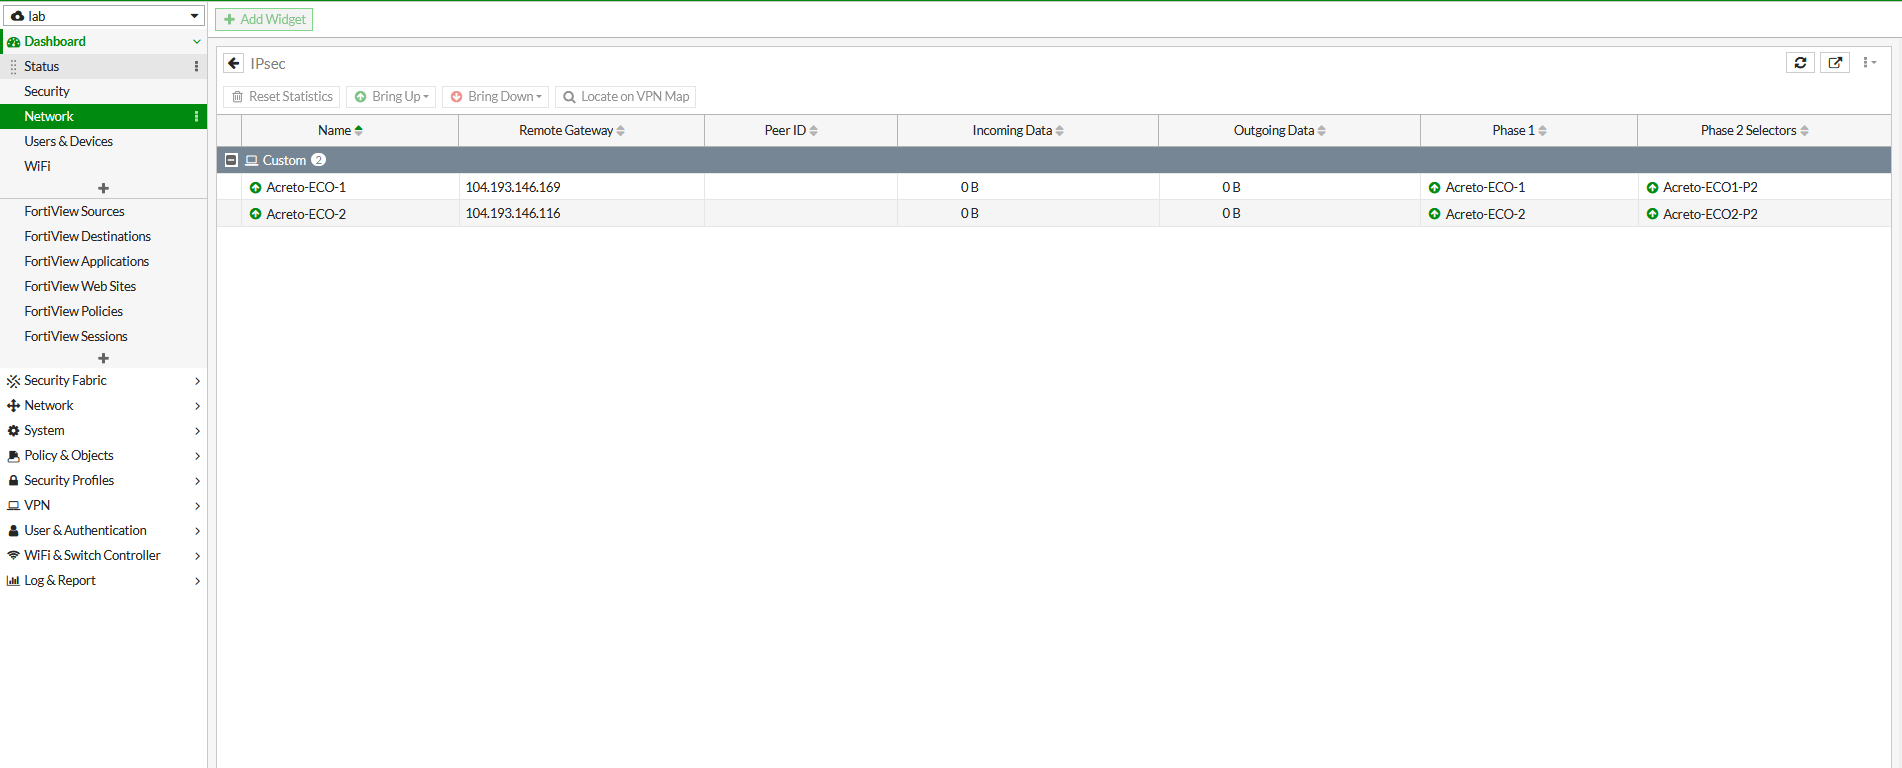Click remote gateway 104.193.146.169

[513, 187]
